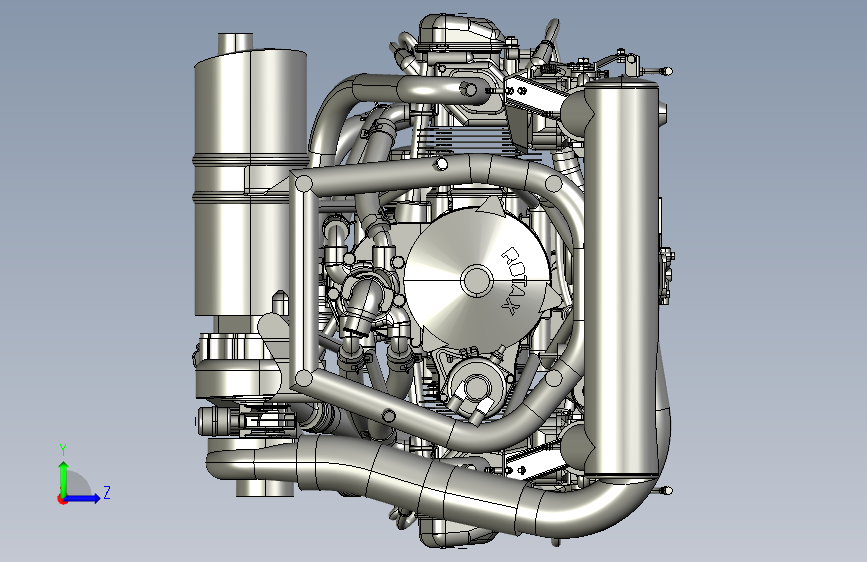Select the embossed ROTAX lettering on the cover
867x562 pixels.
[514, 280]
